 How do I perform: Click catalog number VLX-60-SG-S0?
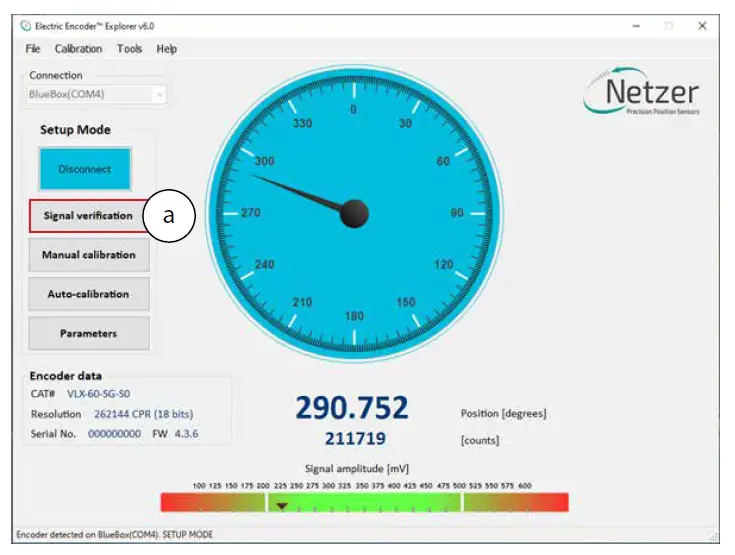point(98,394)
